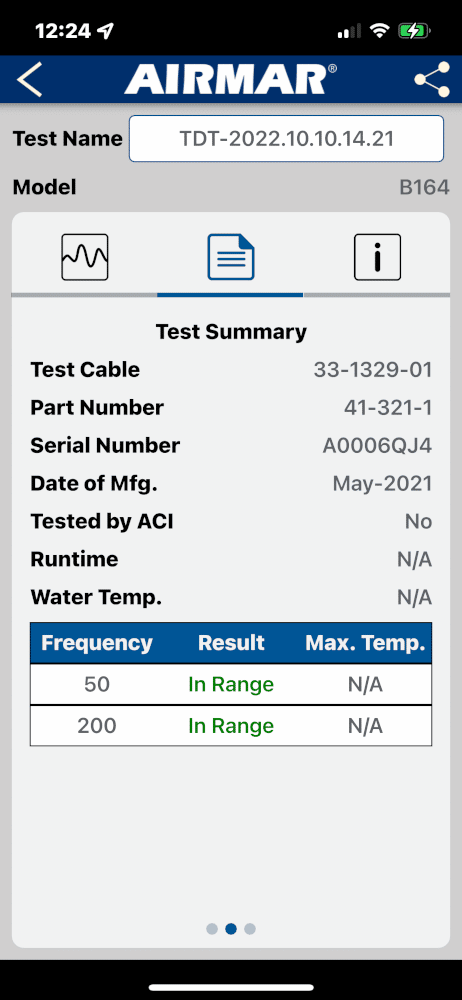Screen dimensions: 462x1000
Task: Click the AIRMAR logo
Action: coord(231,80)
